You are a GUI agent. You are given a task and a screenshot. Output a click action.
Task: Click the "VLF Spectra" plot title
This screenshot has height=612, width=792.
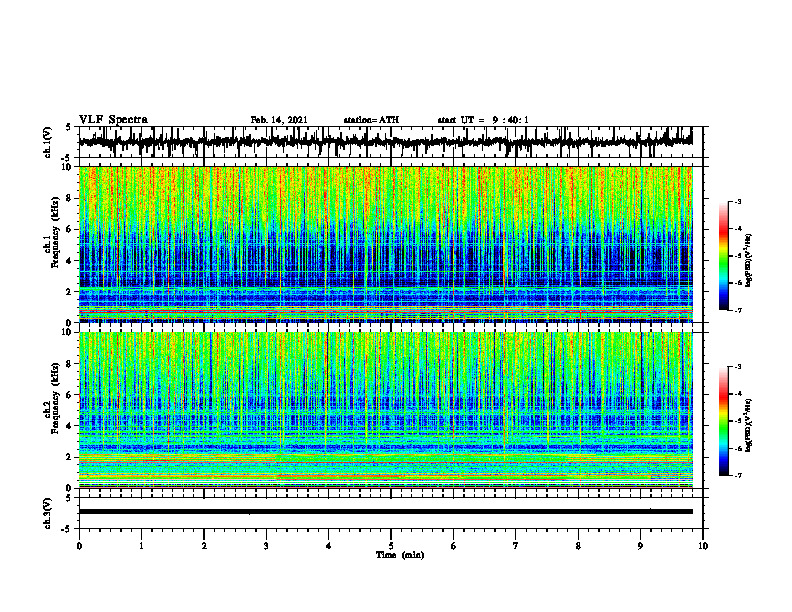tap(113, 120)
